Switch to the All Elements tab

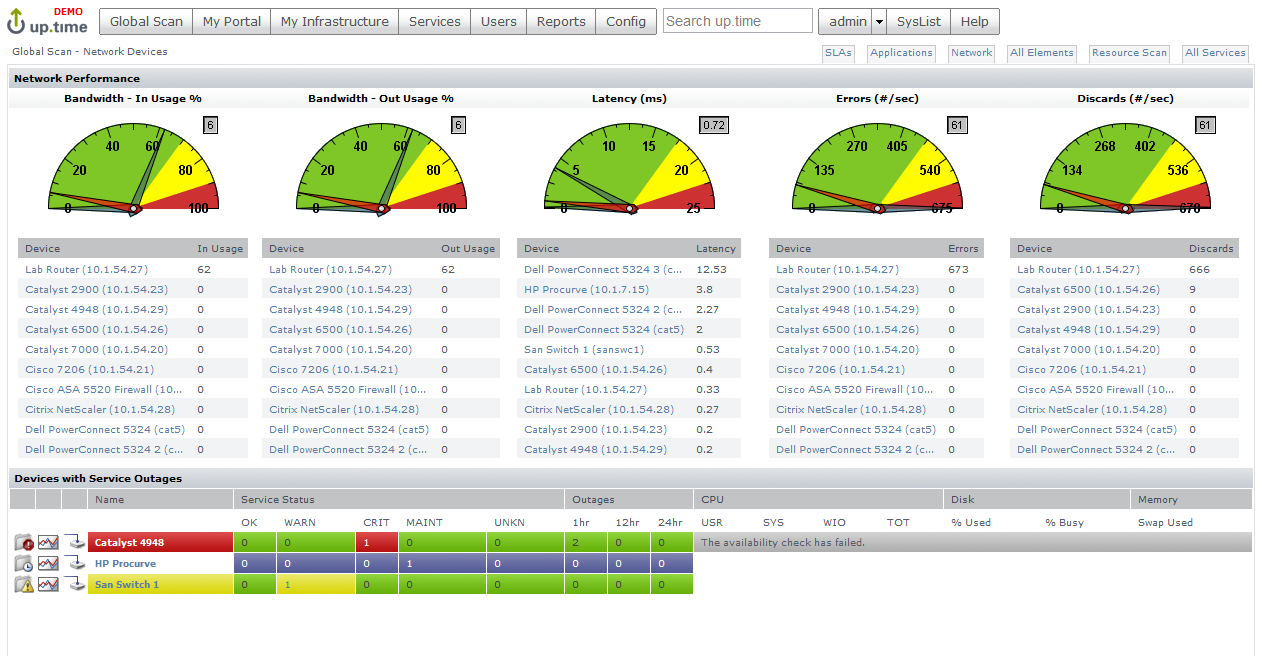[1041, 53]
